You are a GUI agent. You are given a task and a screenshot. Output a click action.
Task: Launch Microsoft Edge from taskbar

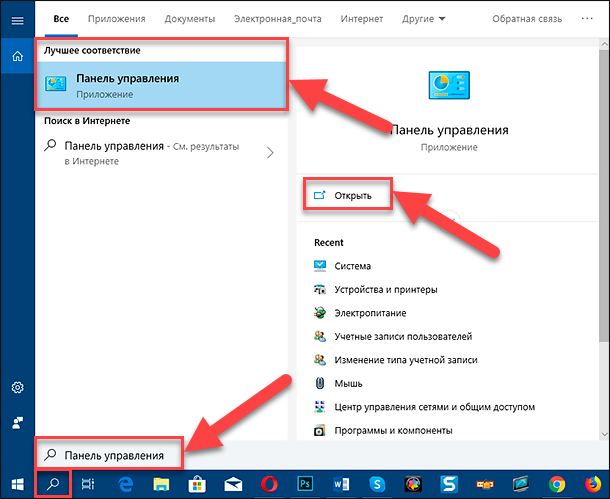pyautogui.click(x=125, y=484)
